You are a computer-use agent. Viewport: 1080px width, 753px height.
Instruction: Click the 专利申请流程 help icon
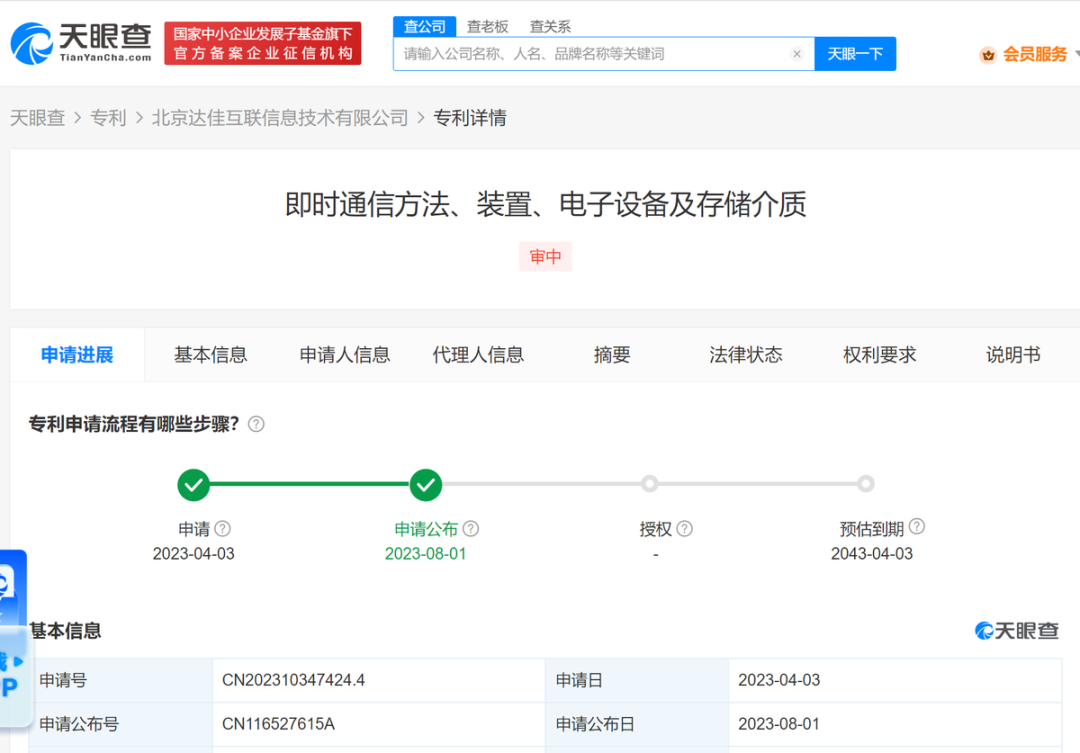tap(255, 423)
